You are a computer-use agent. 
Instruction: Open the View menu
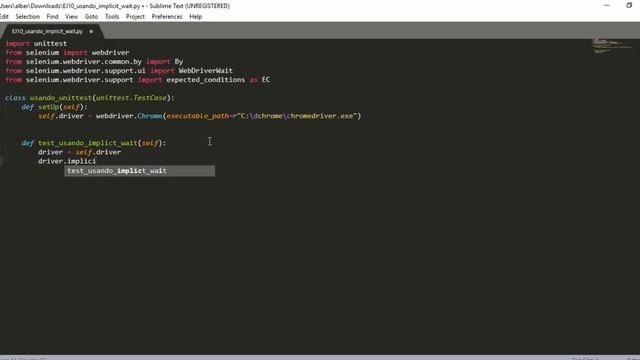click(71, 17)
